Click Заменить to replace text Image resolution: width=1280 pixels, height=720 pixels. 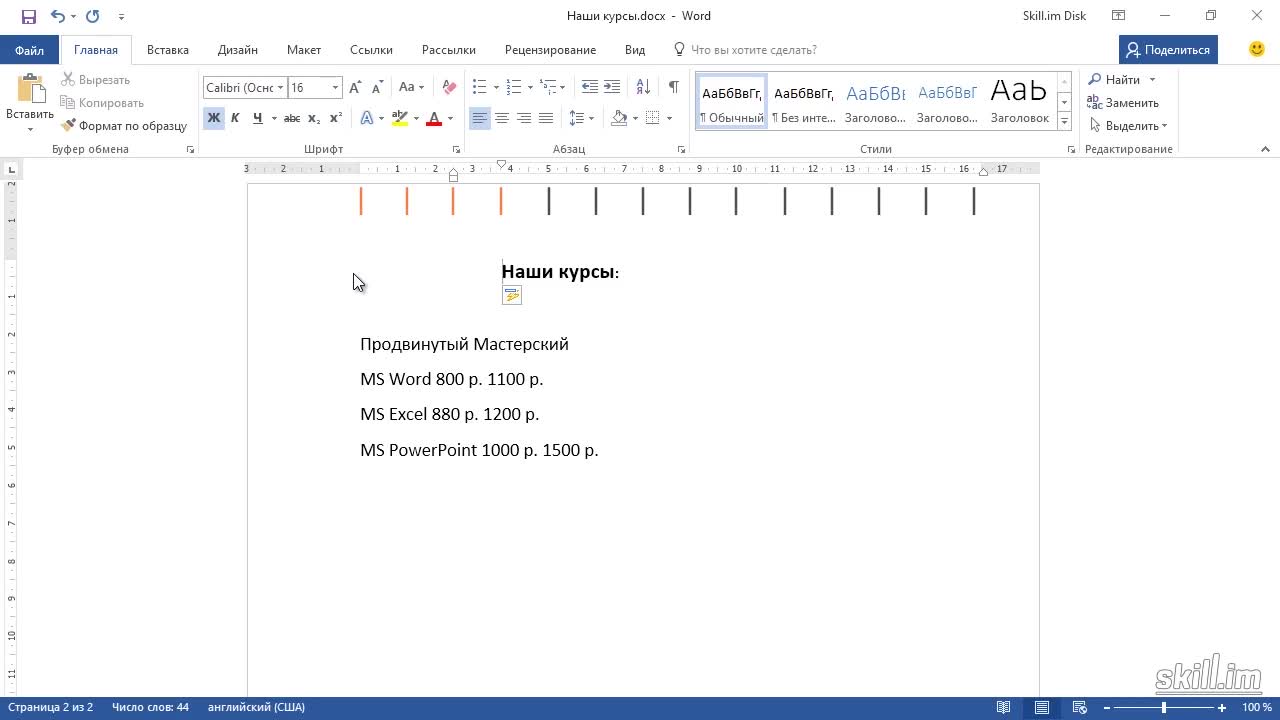coord(1124,103)
